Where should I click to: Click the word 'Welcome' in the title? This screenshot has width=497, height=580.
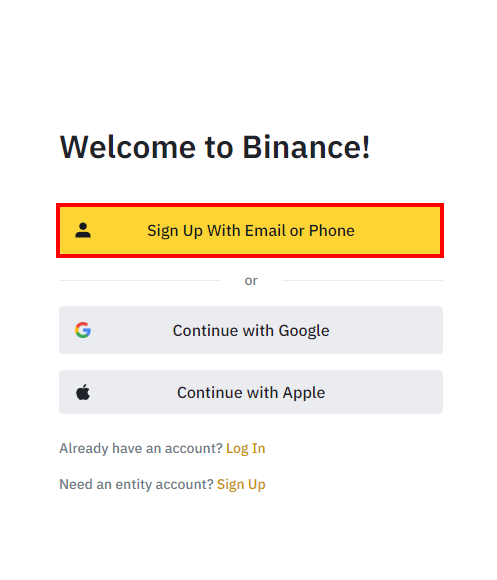pos(128,147)
